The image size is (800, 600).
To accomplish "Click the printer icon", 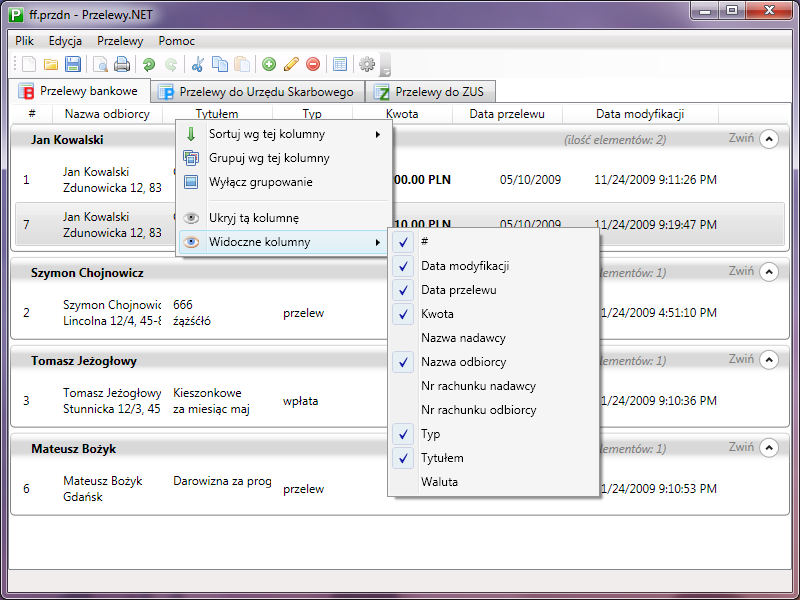I will pyautogui.click(x=122, y=64).
